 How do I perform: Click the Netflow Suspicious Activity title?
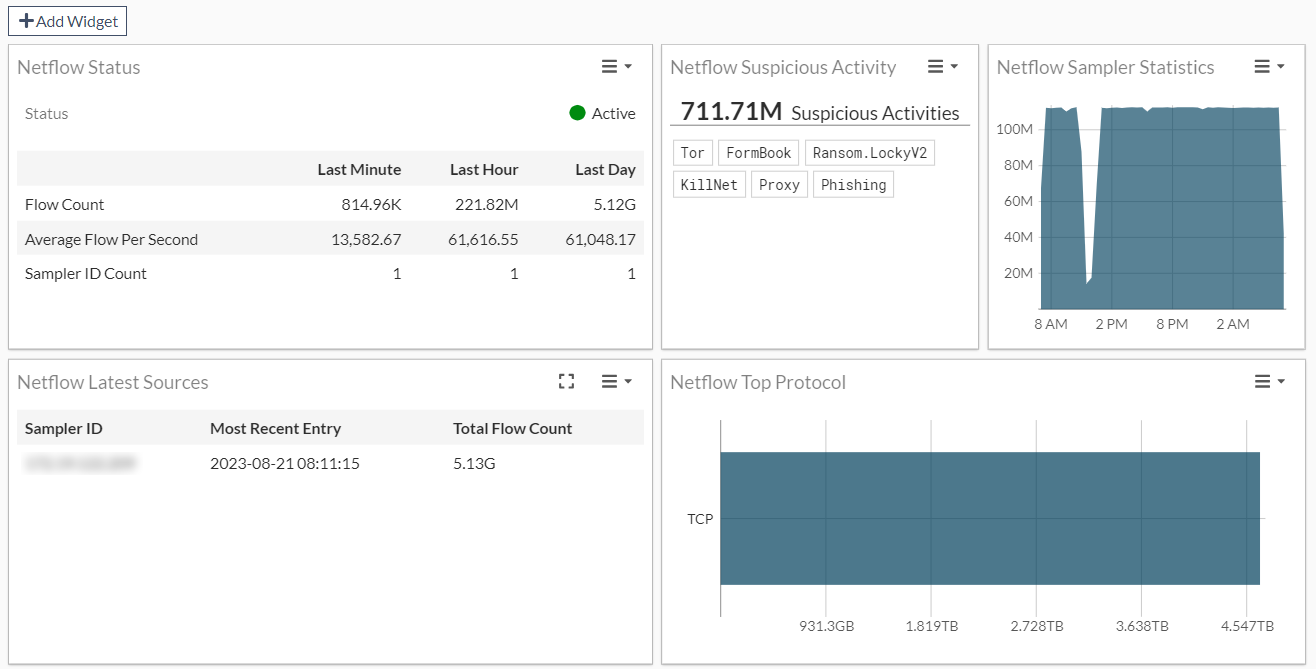pyautogui.click(x=784, y=67)
